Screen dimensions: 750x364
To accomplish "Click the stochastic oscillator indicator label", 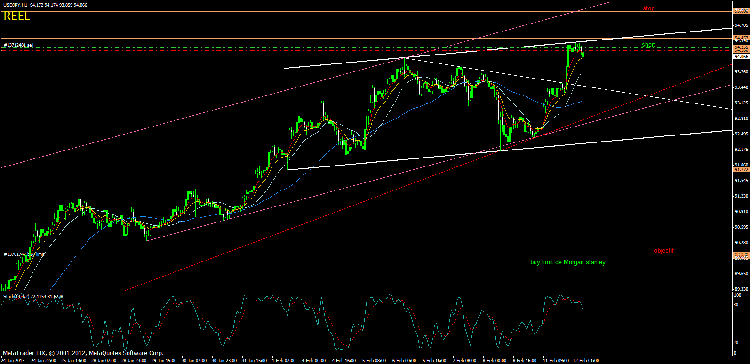I will [x=33, y=297].
